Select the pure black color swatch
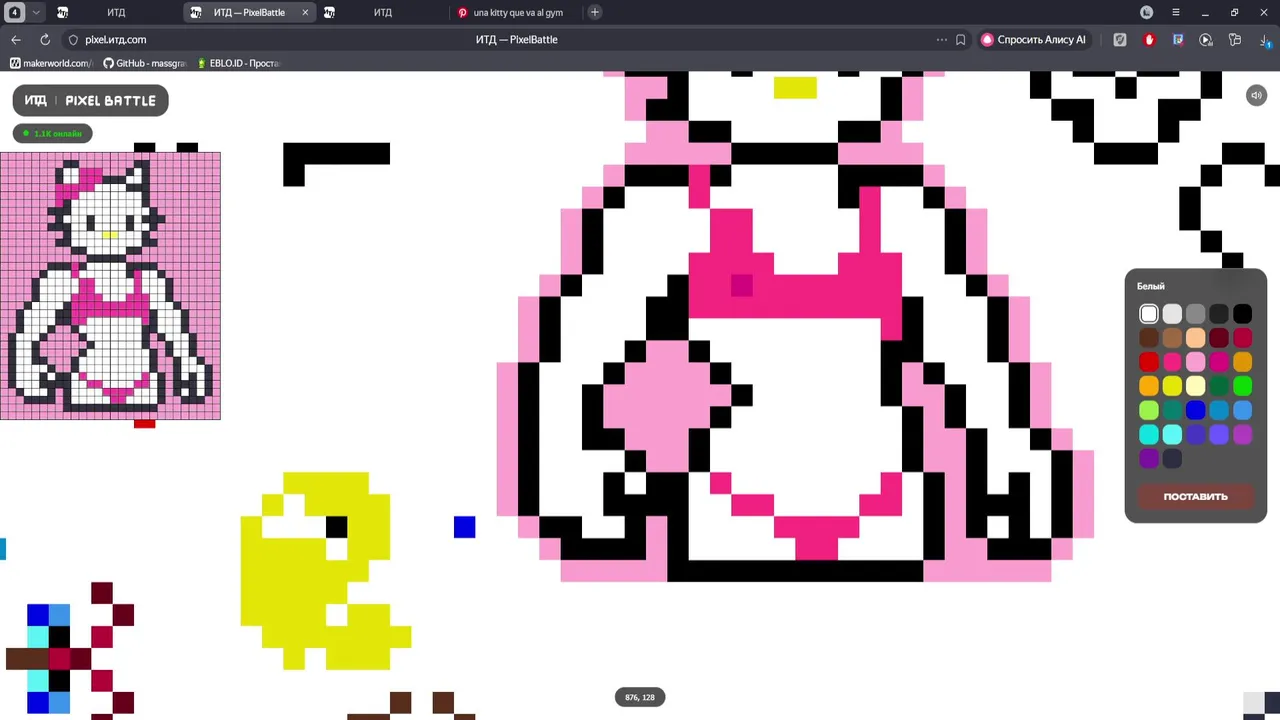The height and width of the screenshot is (720, 1280). (1242, 314)
